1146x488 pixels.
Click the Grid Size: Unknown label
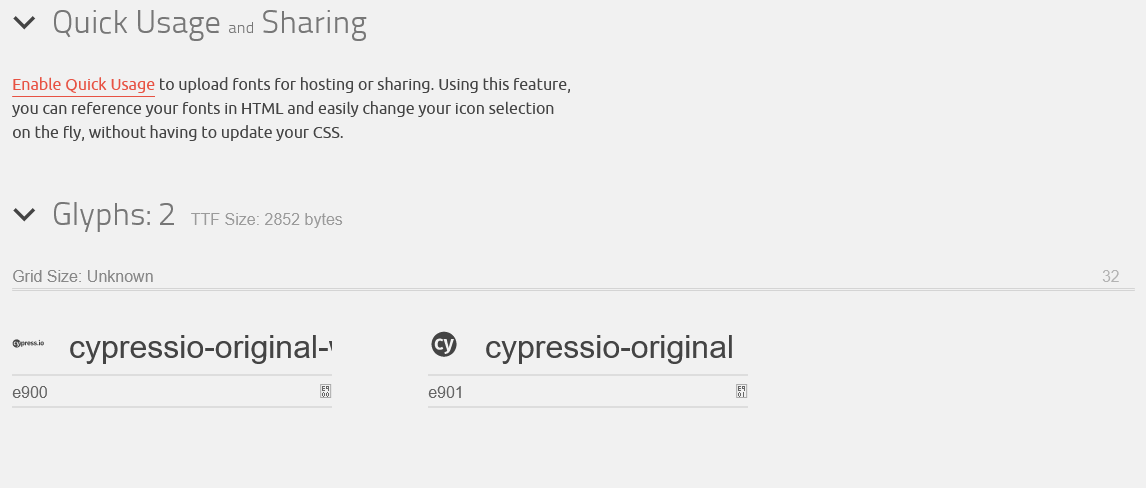pyautogui.click(x=83, y=276)
